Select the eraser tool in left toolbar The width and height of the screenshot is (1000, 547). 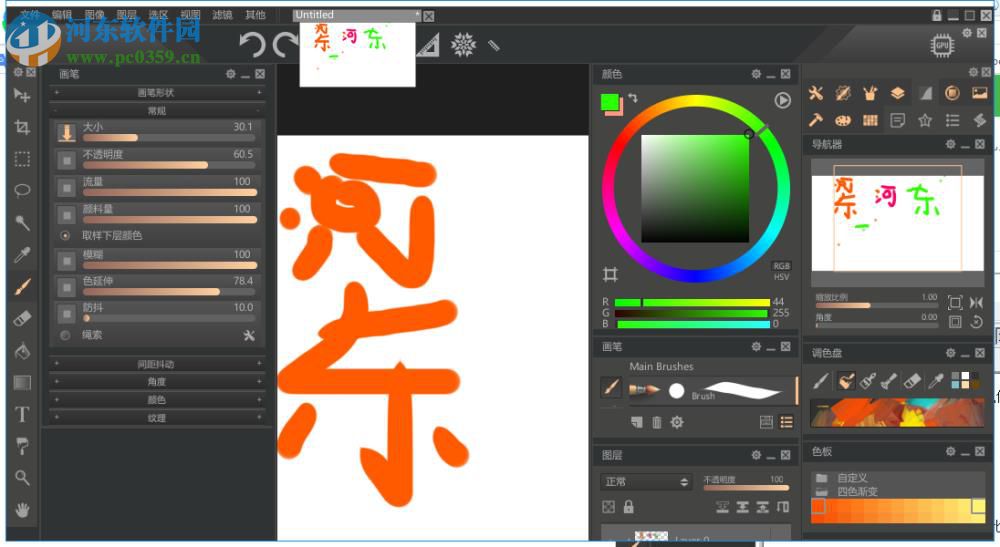pyautogui.click(x=22, y=319)
